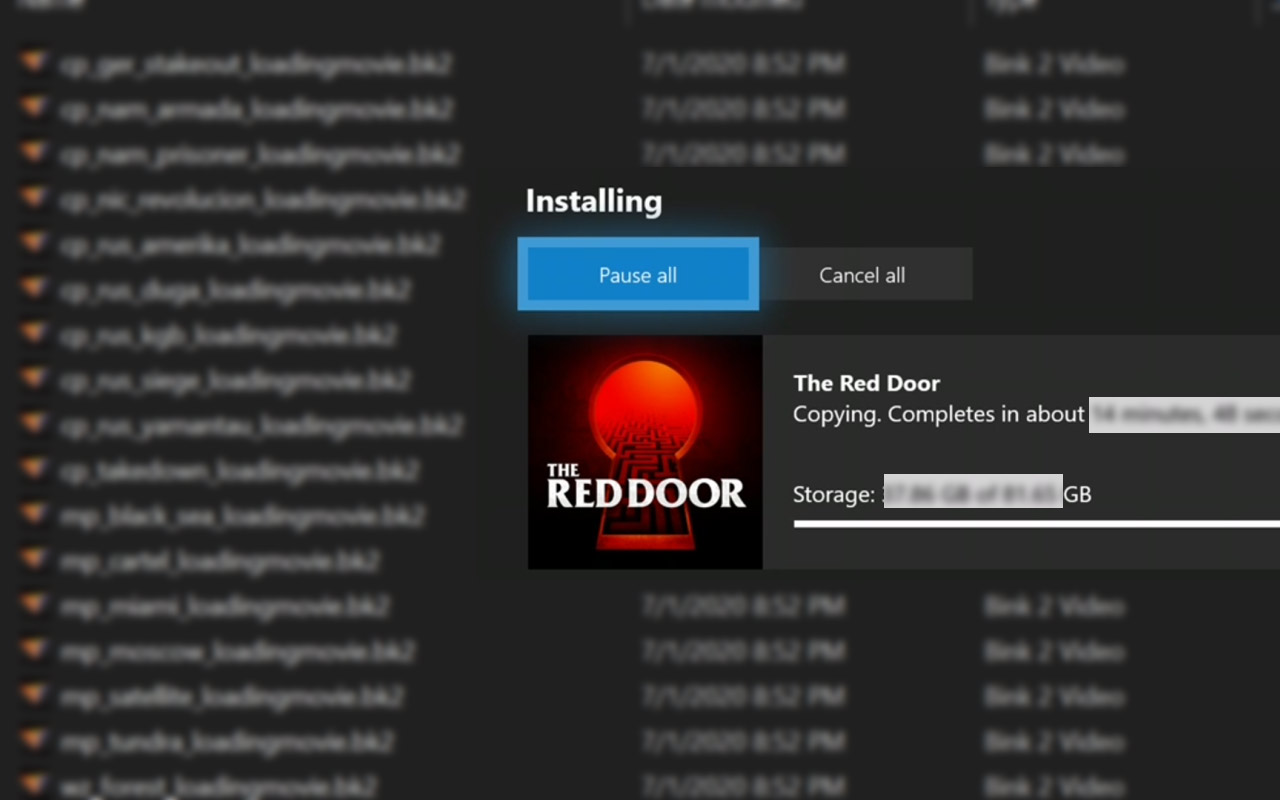Open The Red Door game cover thumbnail
The image size is (1280, 800).
click(x=645, y=452)
